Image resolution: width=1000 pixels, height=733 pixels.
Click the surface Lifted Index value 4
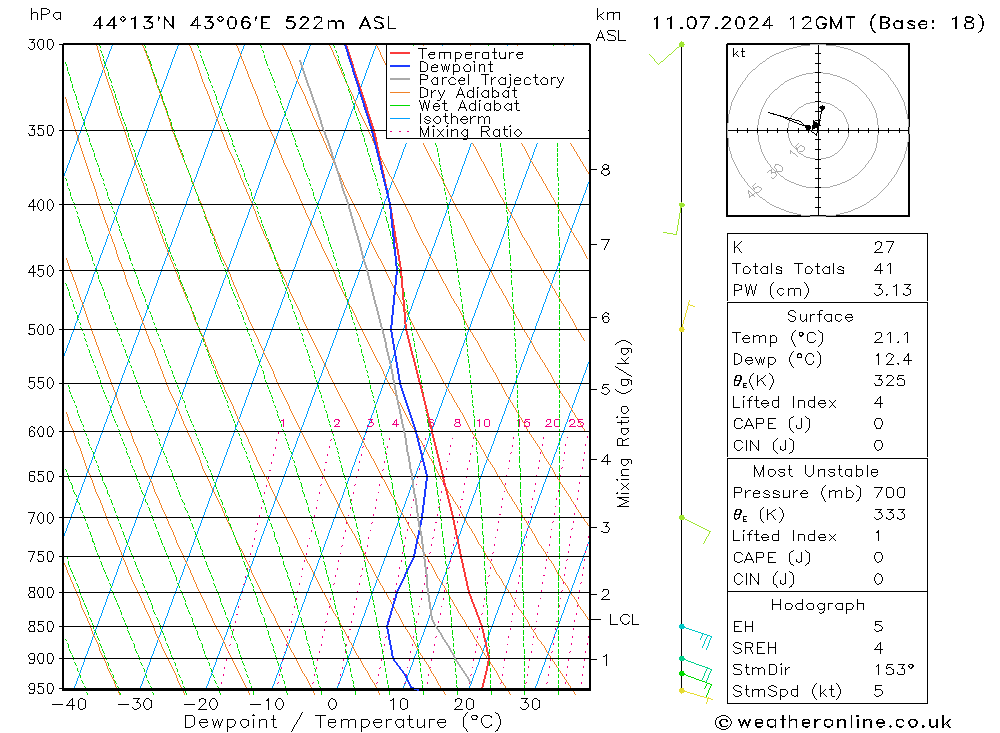pos(878,403)
